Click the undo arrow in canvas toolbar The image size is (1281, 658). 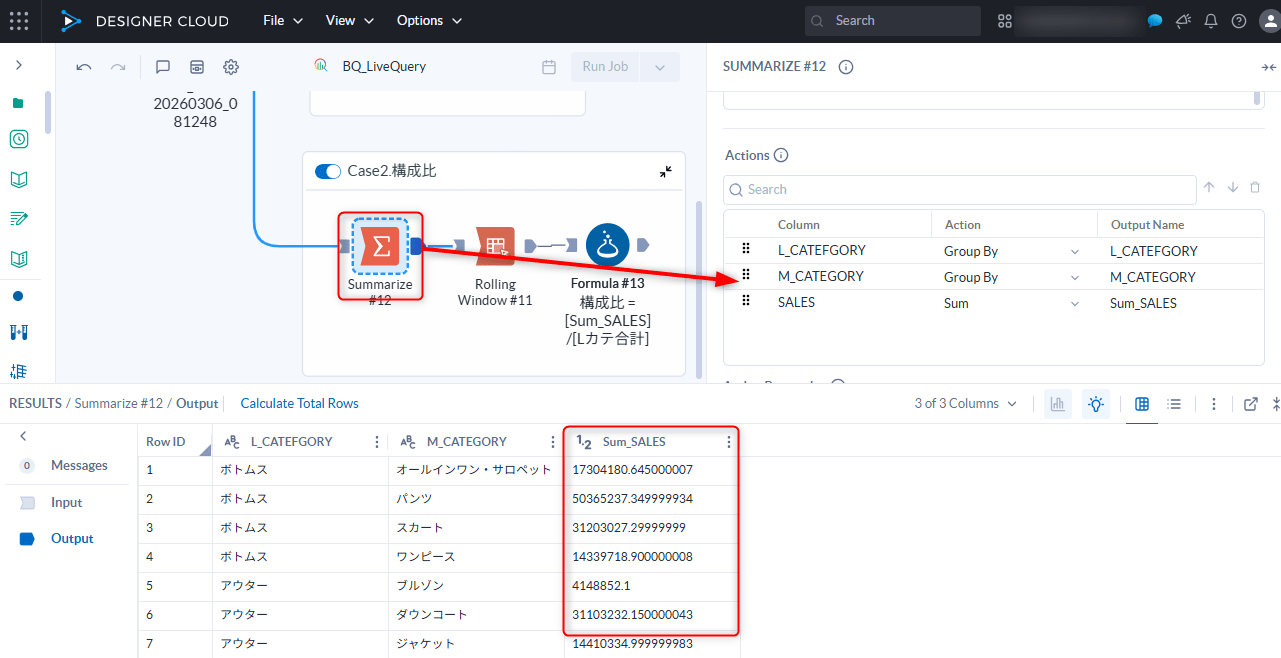coord(84,67)
